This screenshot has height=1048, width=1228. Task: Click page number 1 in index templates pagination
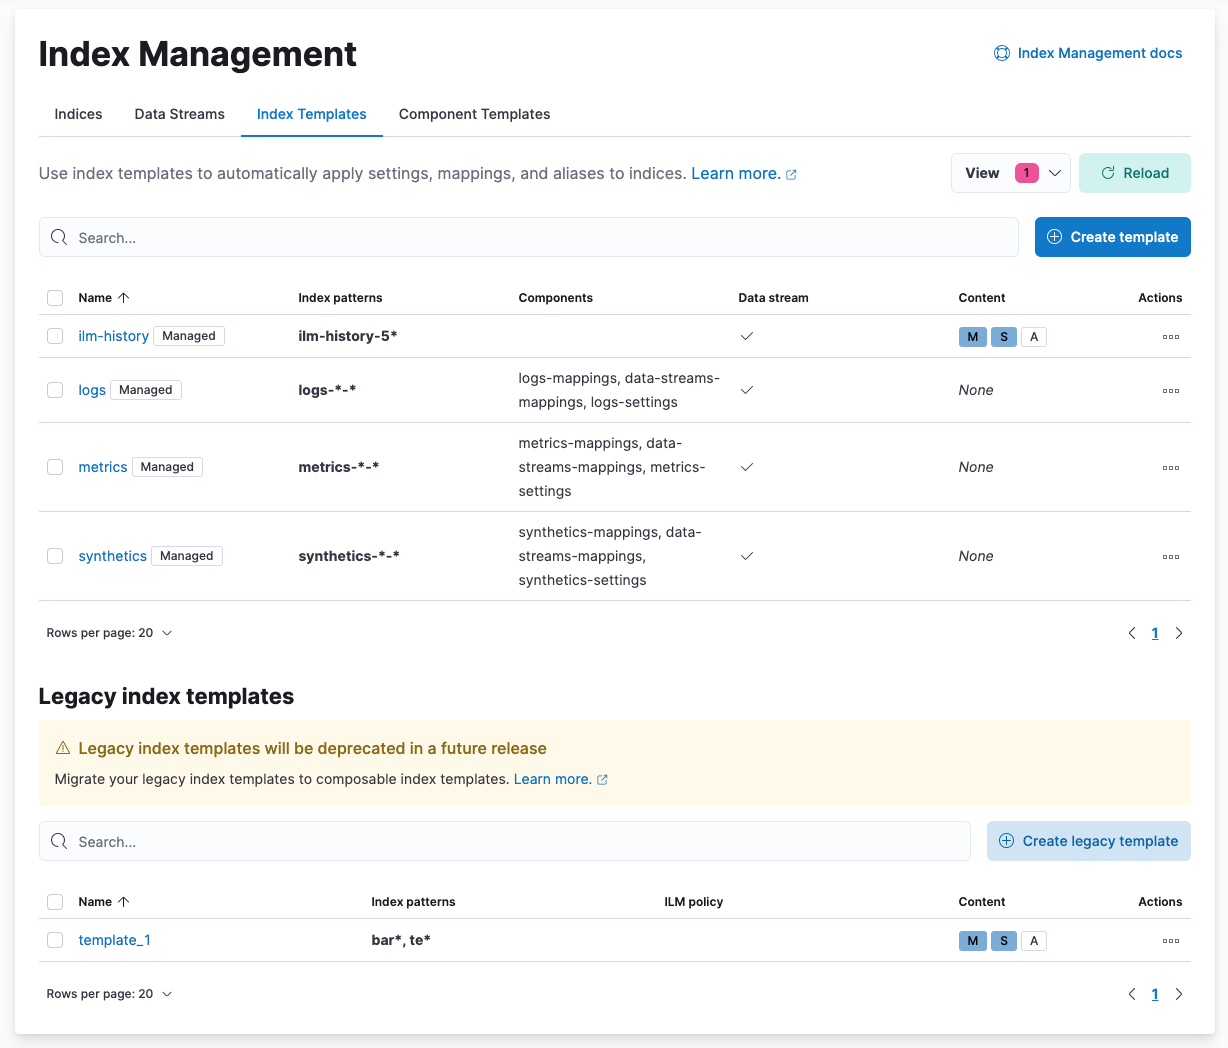click(x=1155, y=633)
